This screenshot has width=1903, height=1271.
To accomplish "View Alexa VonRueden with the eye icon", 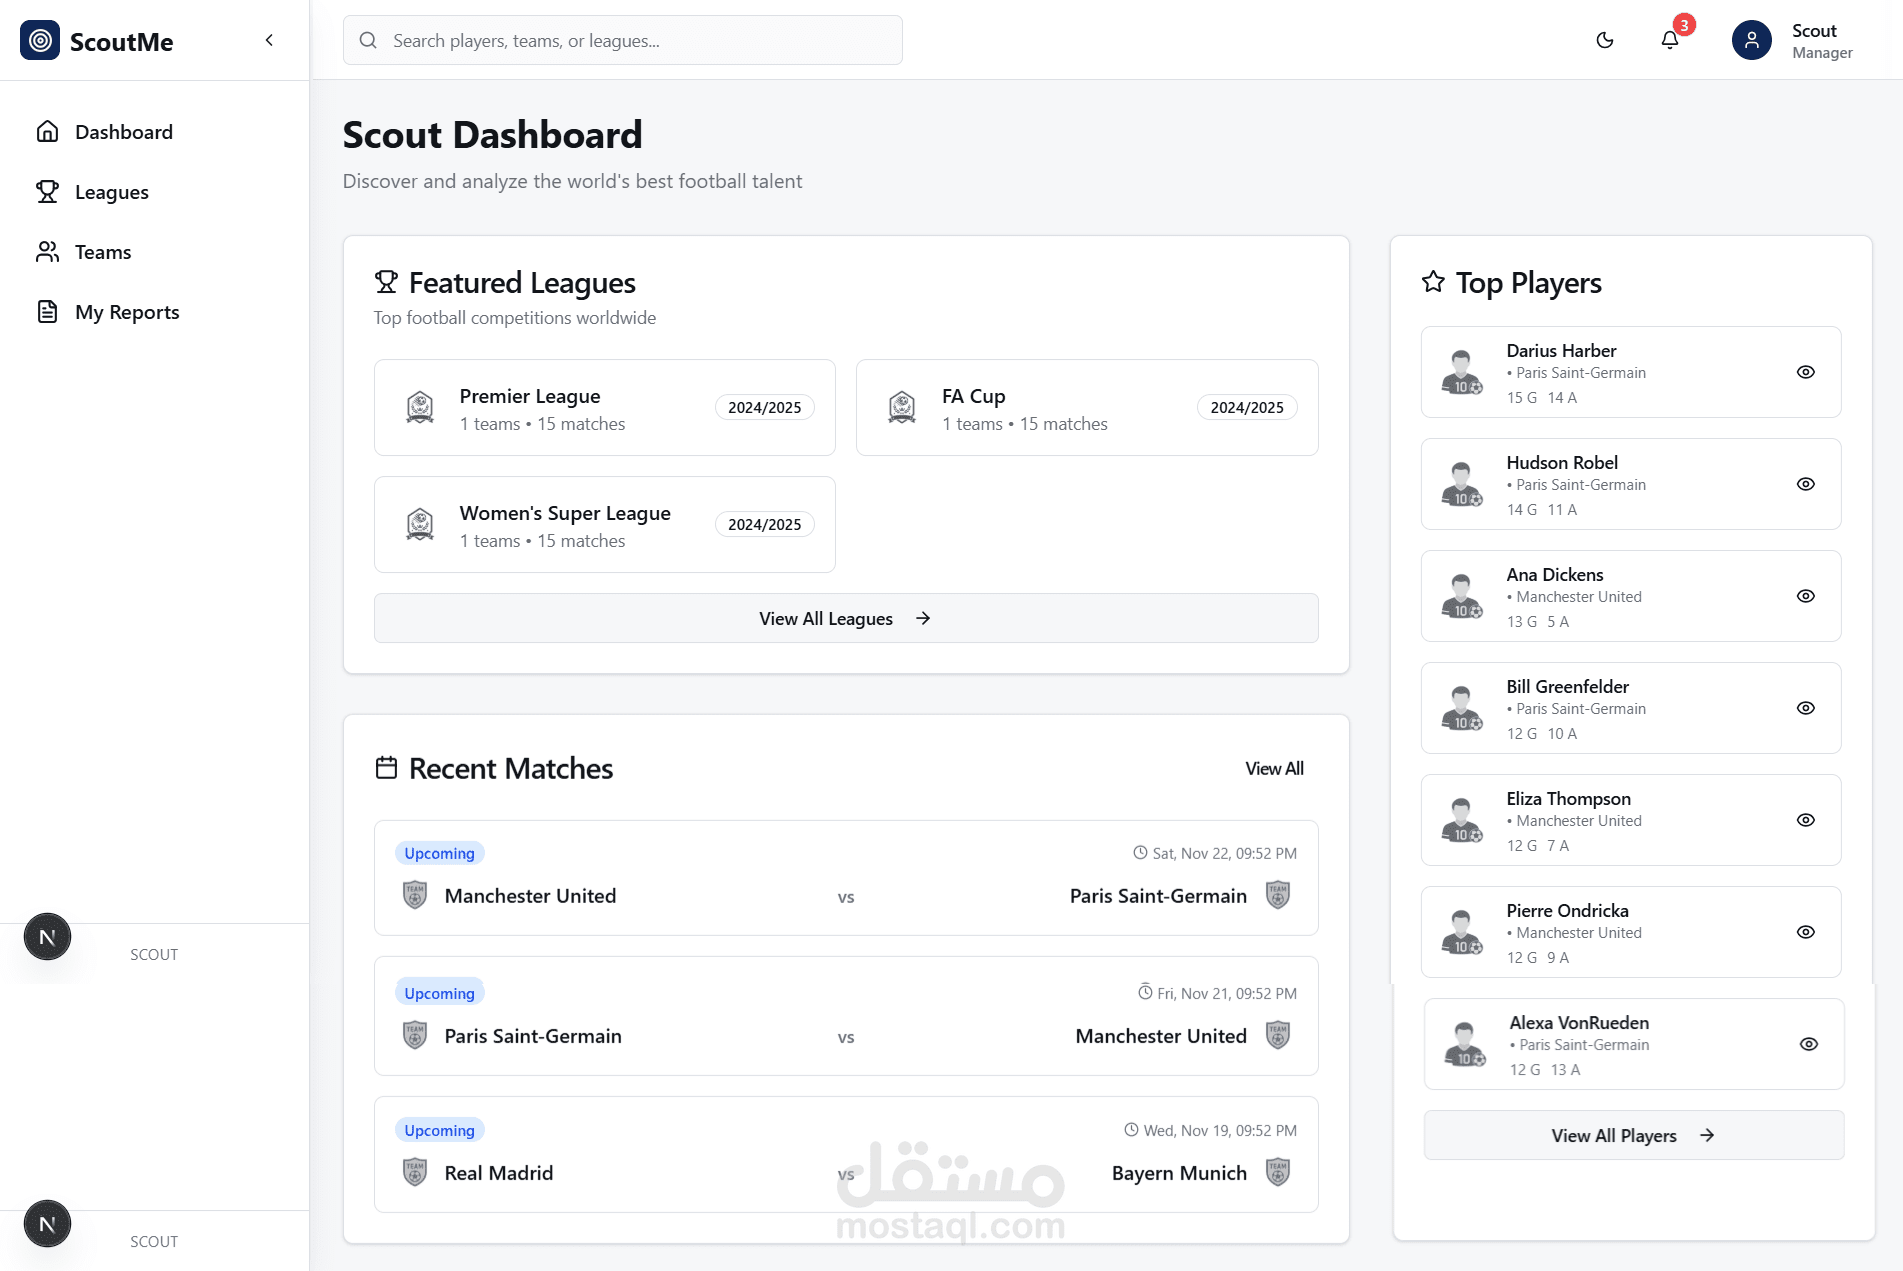I will click(1809, 1044).
